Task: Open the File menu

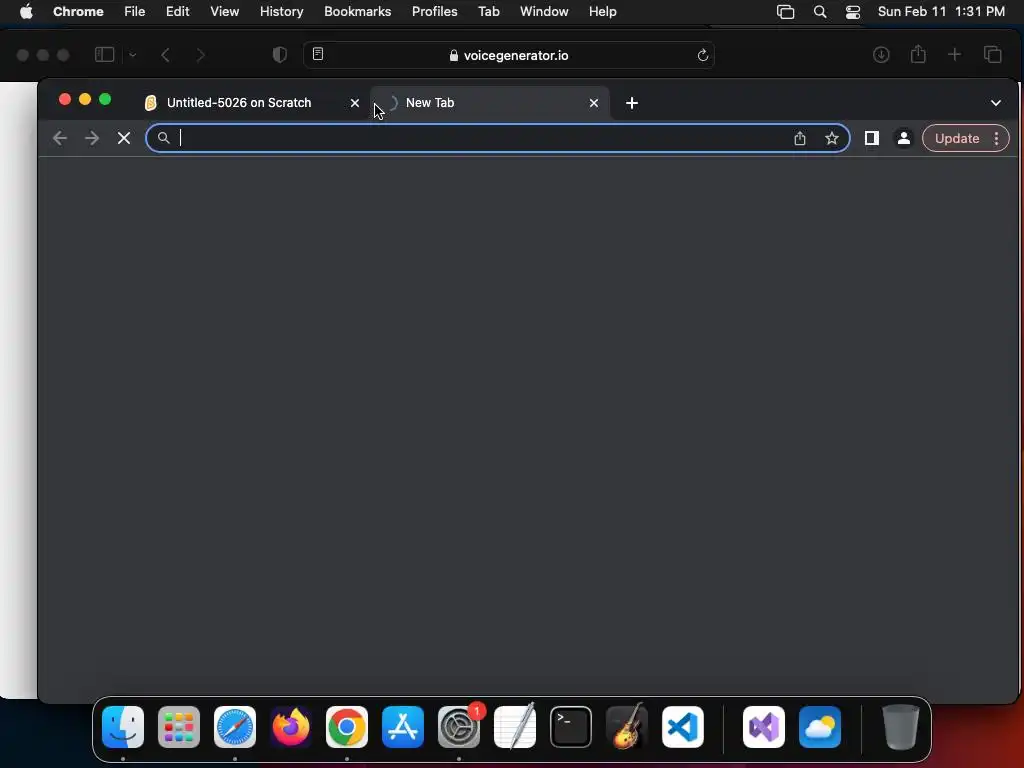Action: (x=135, y=12)
